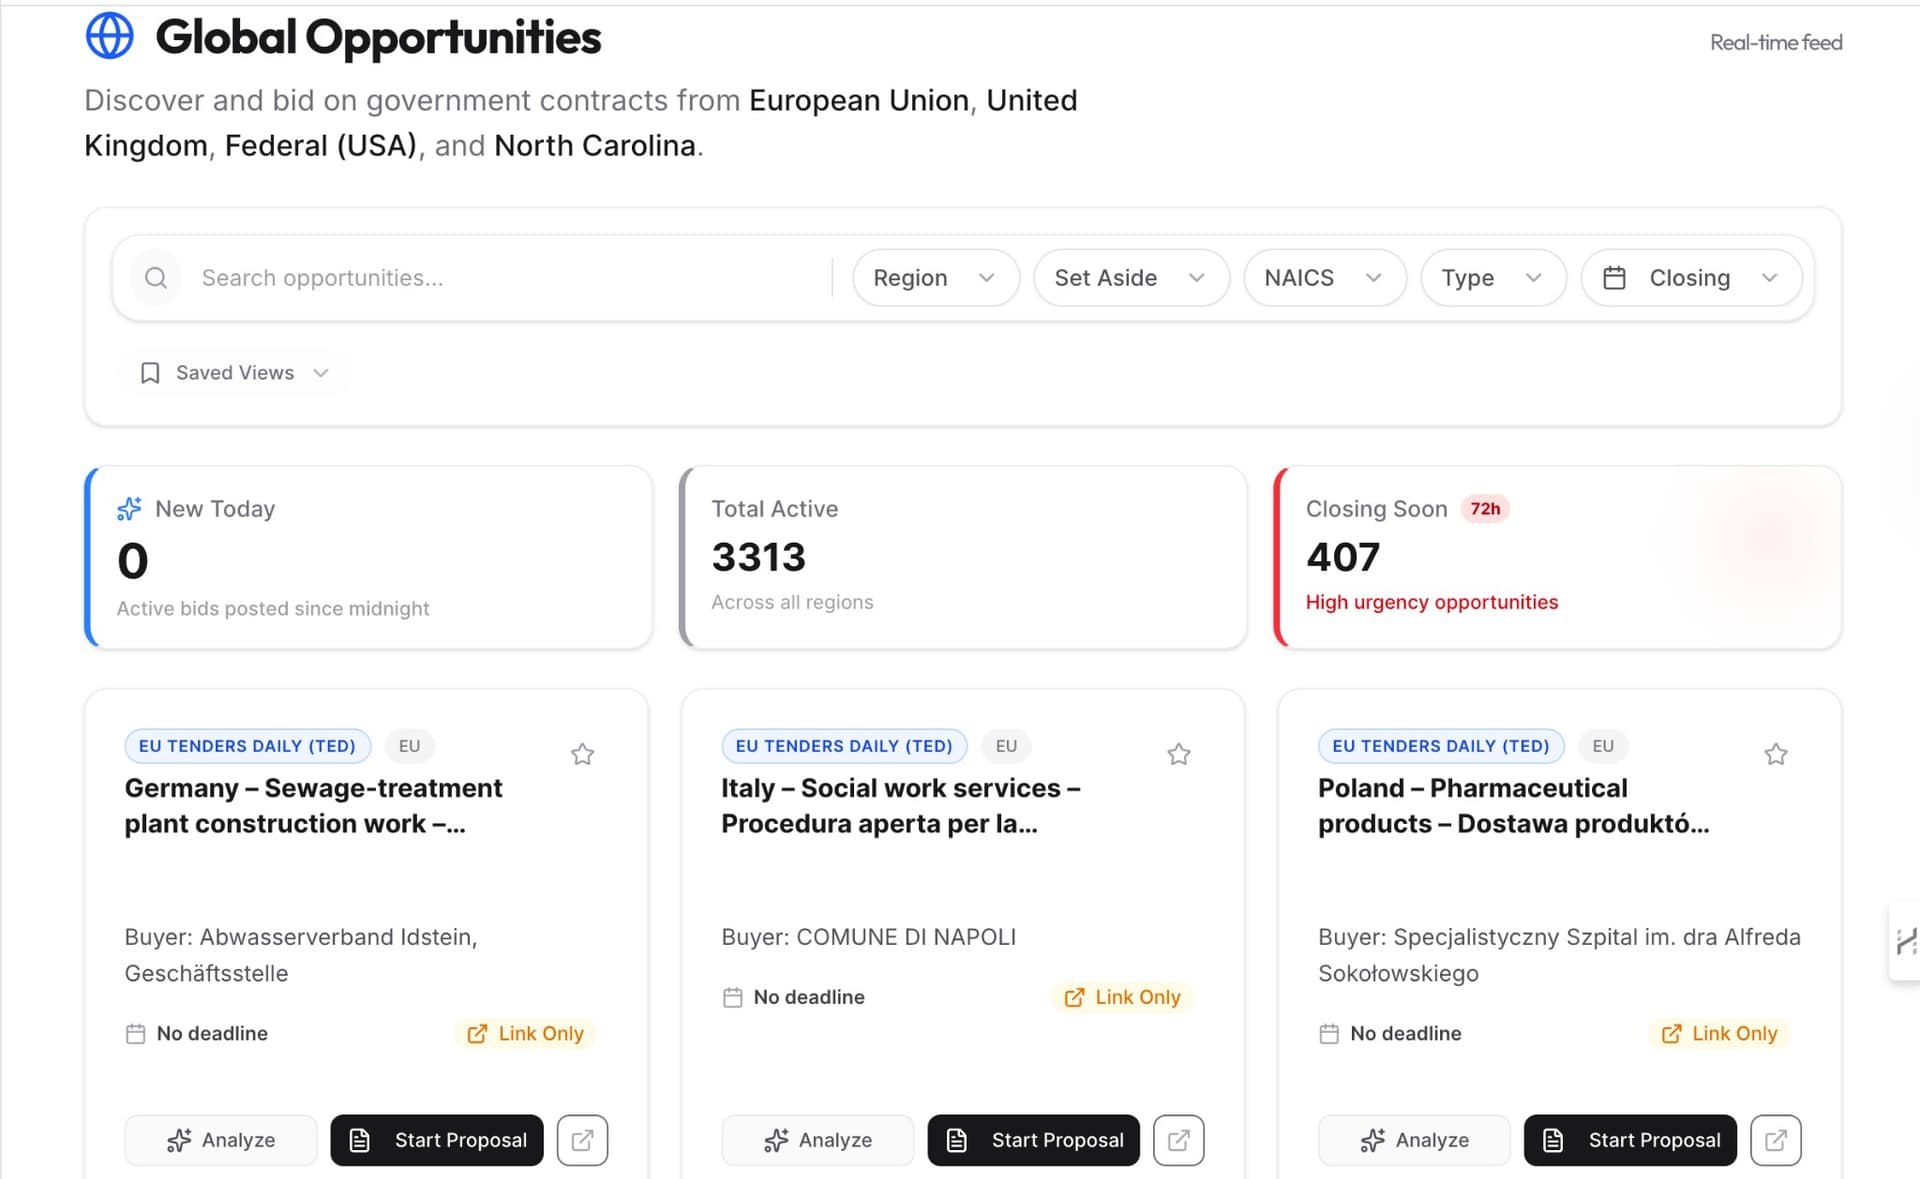Click the Link Only badge on the Germany card
Viewport: 1920px width, 1179px height.
525,1033
